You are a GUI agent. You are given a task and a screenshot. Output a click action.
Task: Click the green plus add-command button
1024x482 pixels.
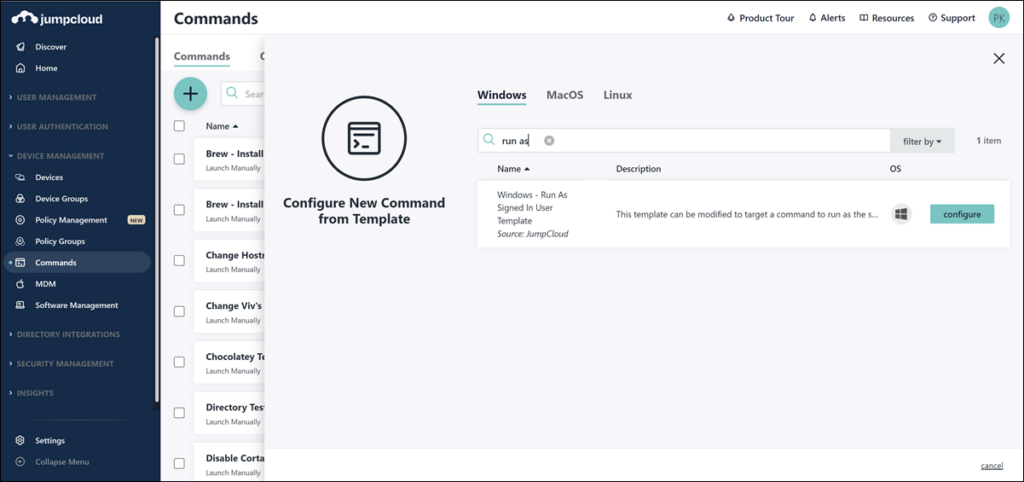[x=190, y=94]
